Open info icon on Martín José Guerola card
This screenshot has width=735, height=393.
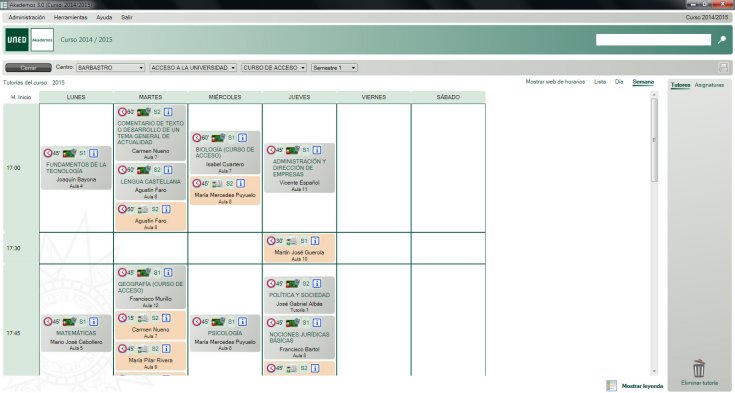[315, 241]
